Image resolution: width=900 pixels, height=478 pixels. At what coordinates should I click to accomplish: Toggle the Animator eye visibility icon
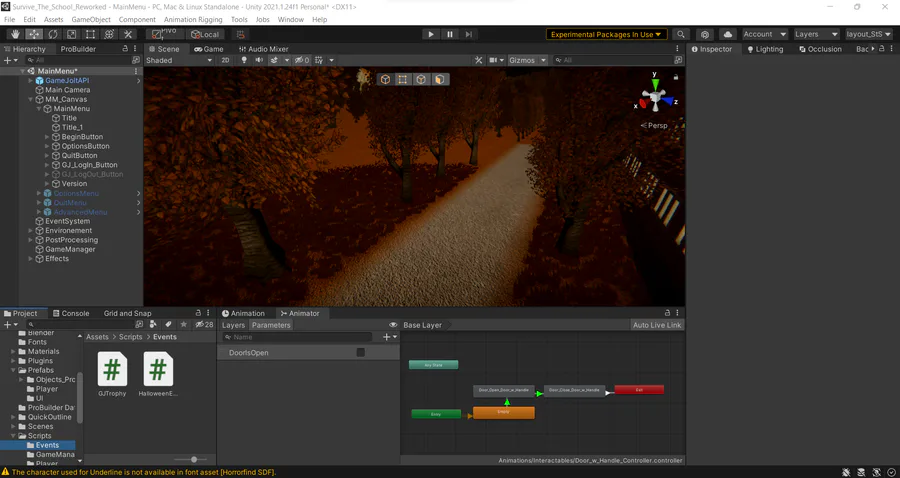393,325
